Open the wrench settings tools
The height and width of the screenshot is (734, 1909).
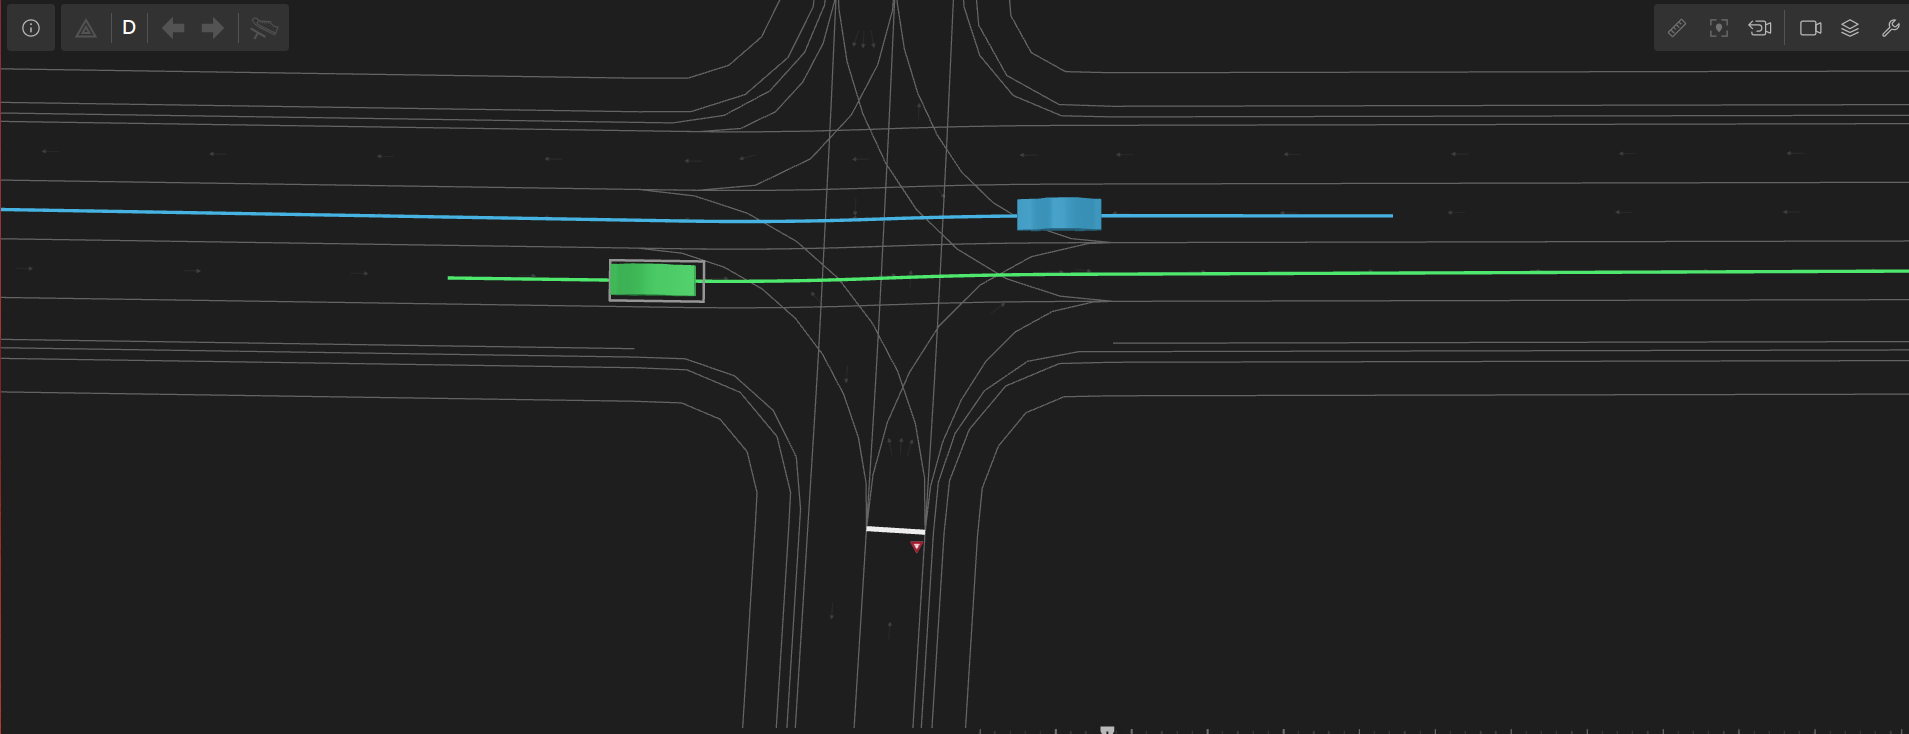(x=1890, y=28)
